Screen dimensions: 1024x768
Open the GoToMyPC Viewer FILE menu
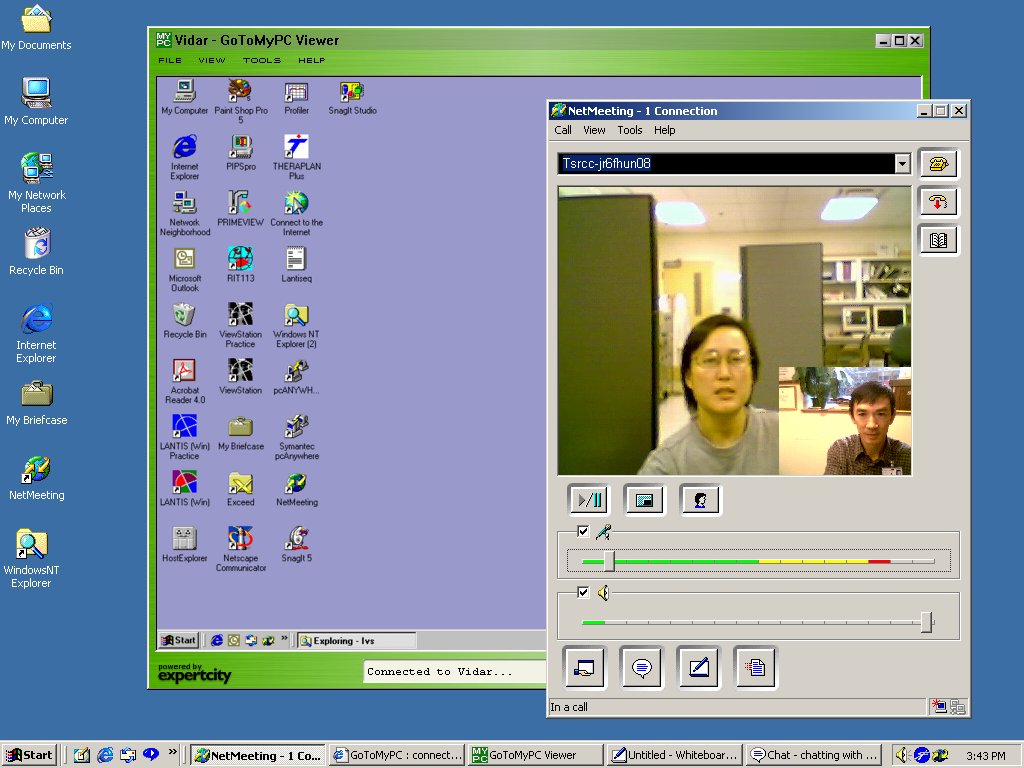click(170, 60)
